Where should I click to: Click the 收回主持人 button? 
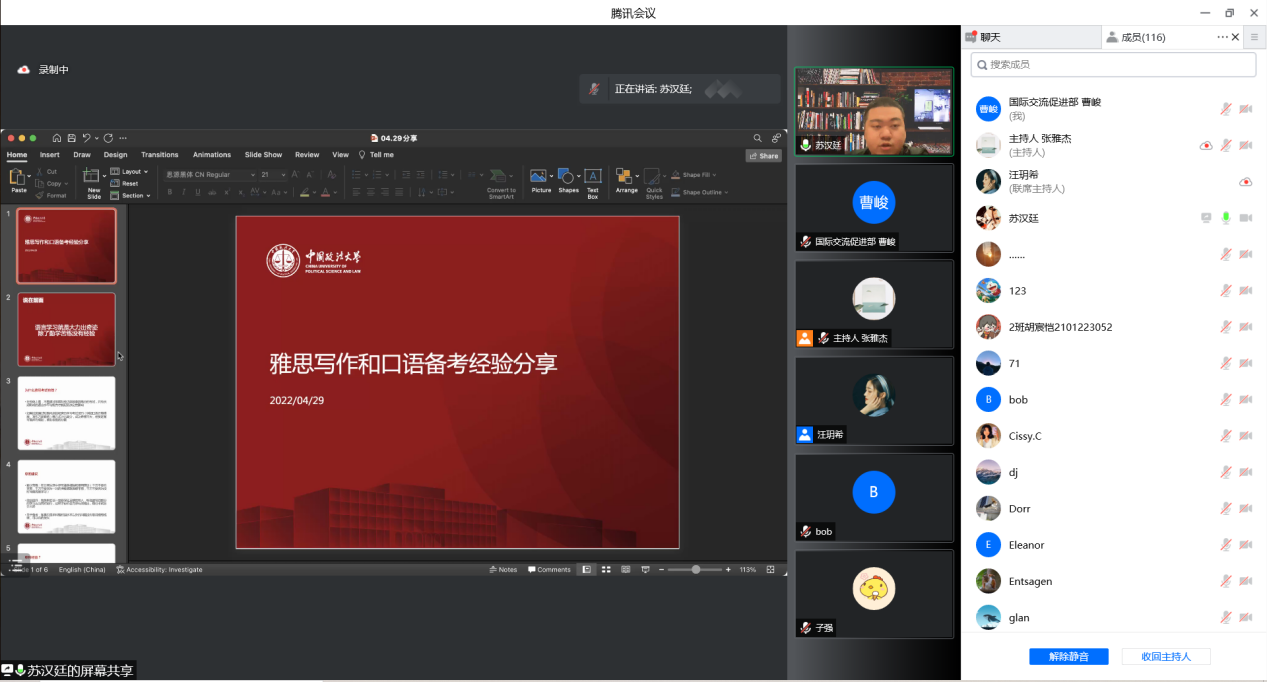1165,657
